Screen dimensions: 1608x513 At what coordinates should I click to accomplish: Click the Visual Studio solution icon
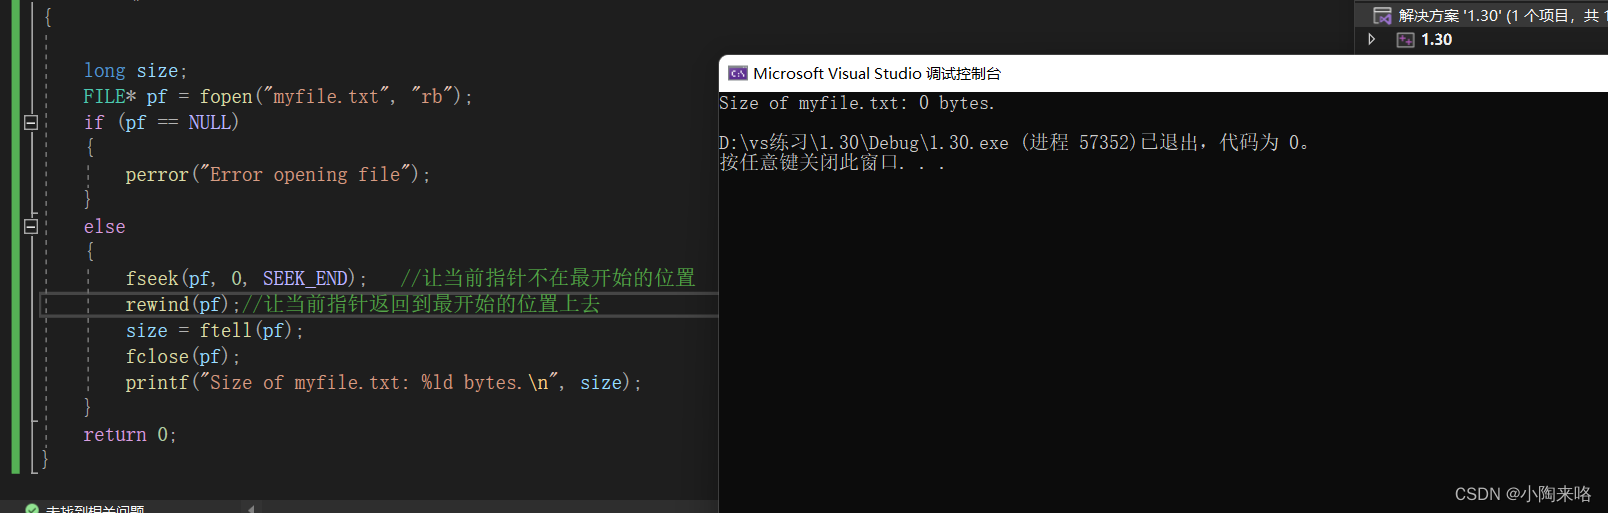(1382, 15)
